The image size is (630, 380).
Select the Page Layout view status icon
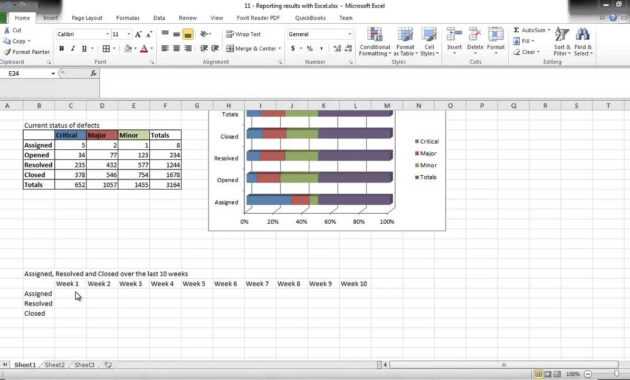point(548,374)
